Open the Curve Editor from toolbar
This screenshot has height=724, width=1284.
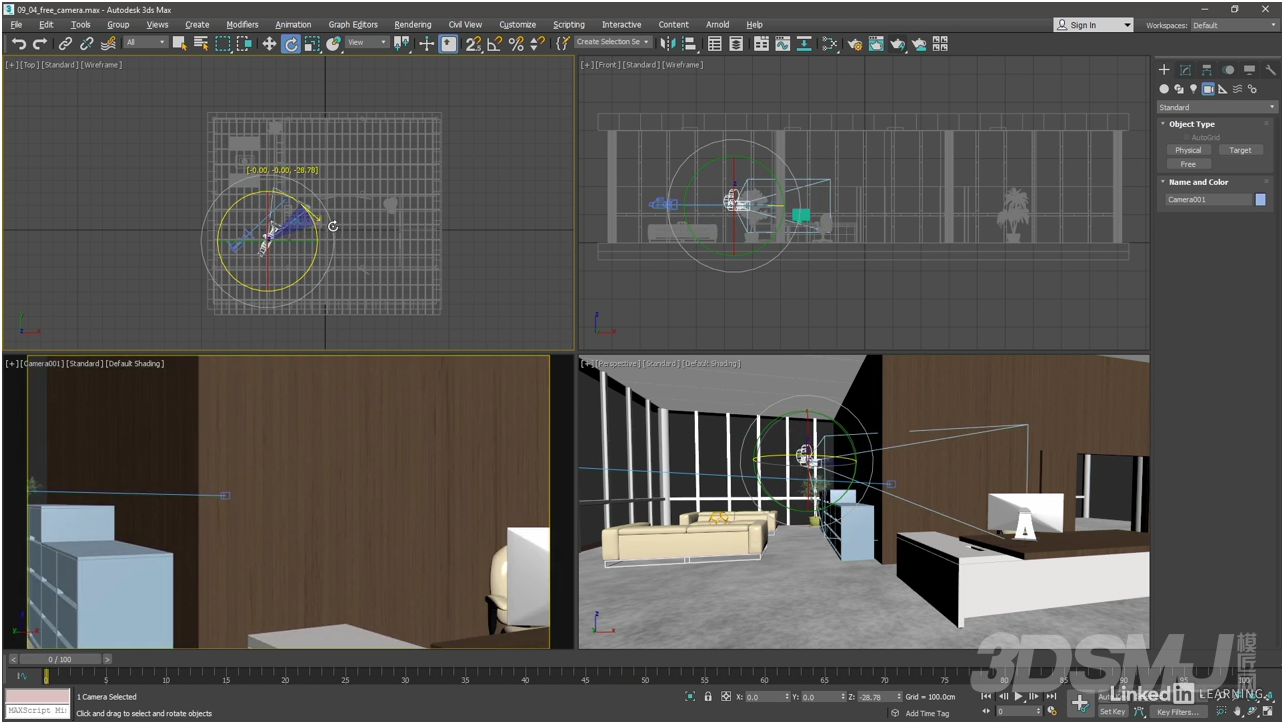783,43
